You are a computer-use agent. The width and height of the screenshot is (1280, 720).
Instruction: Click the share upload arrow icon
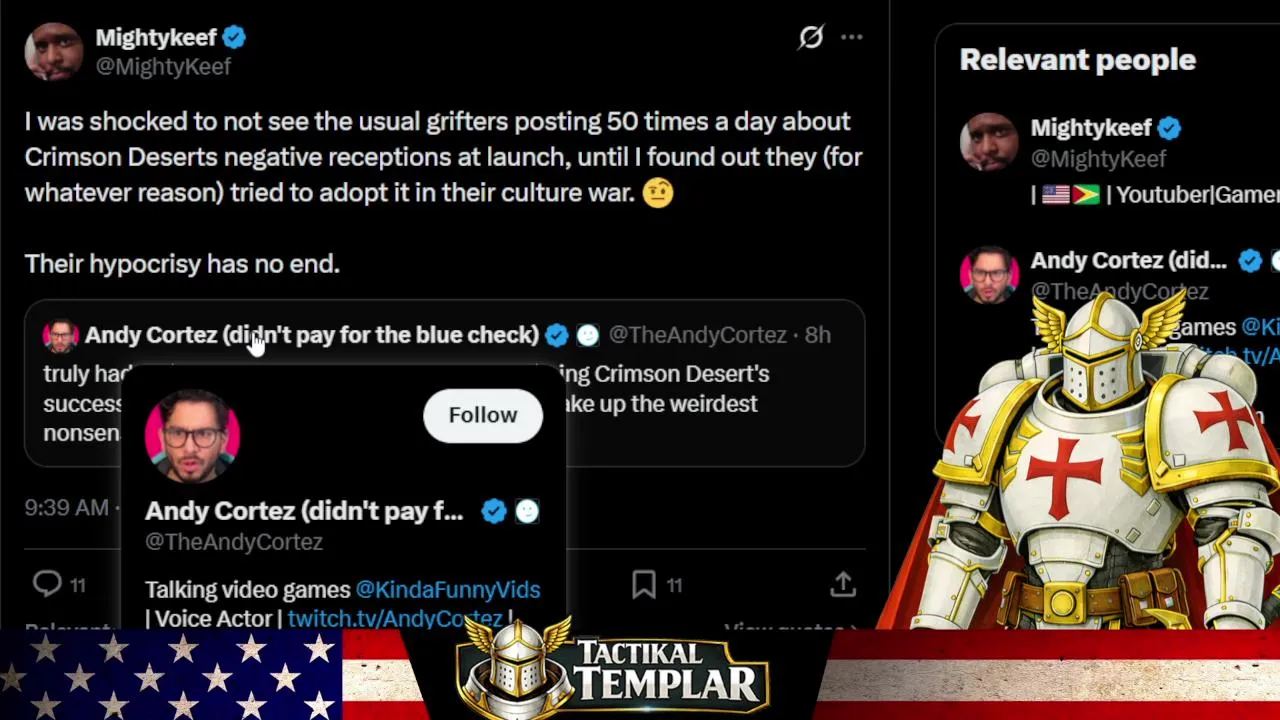[x=843, y=584]
